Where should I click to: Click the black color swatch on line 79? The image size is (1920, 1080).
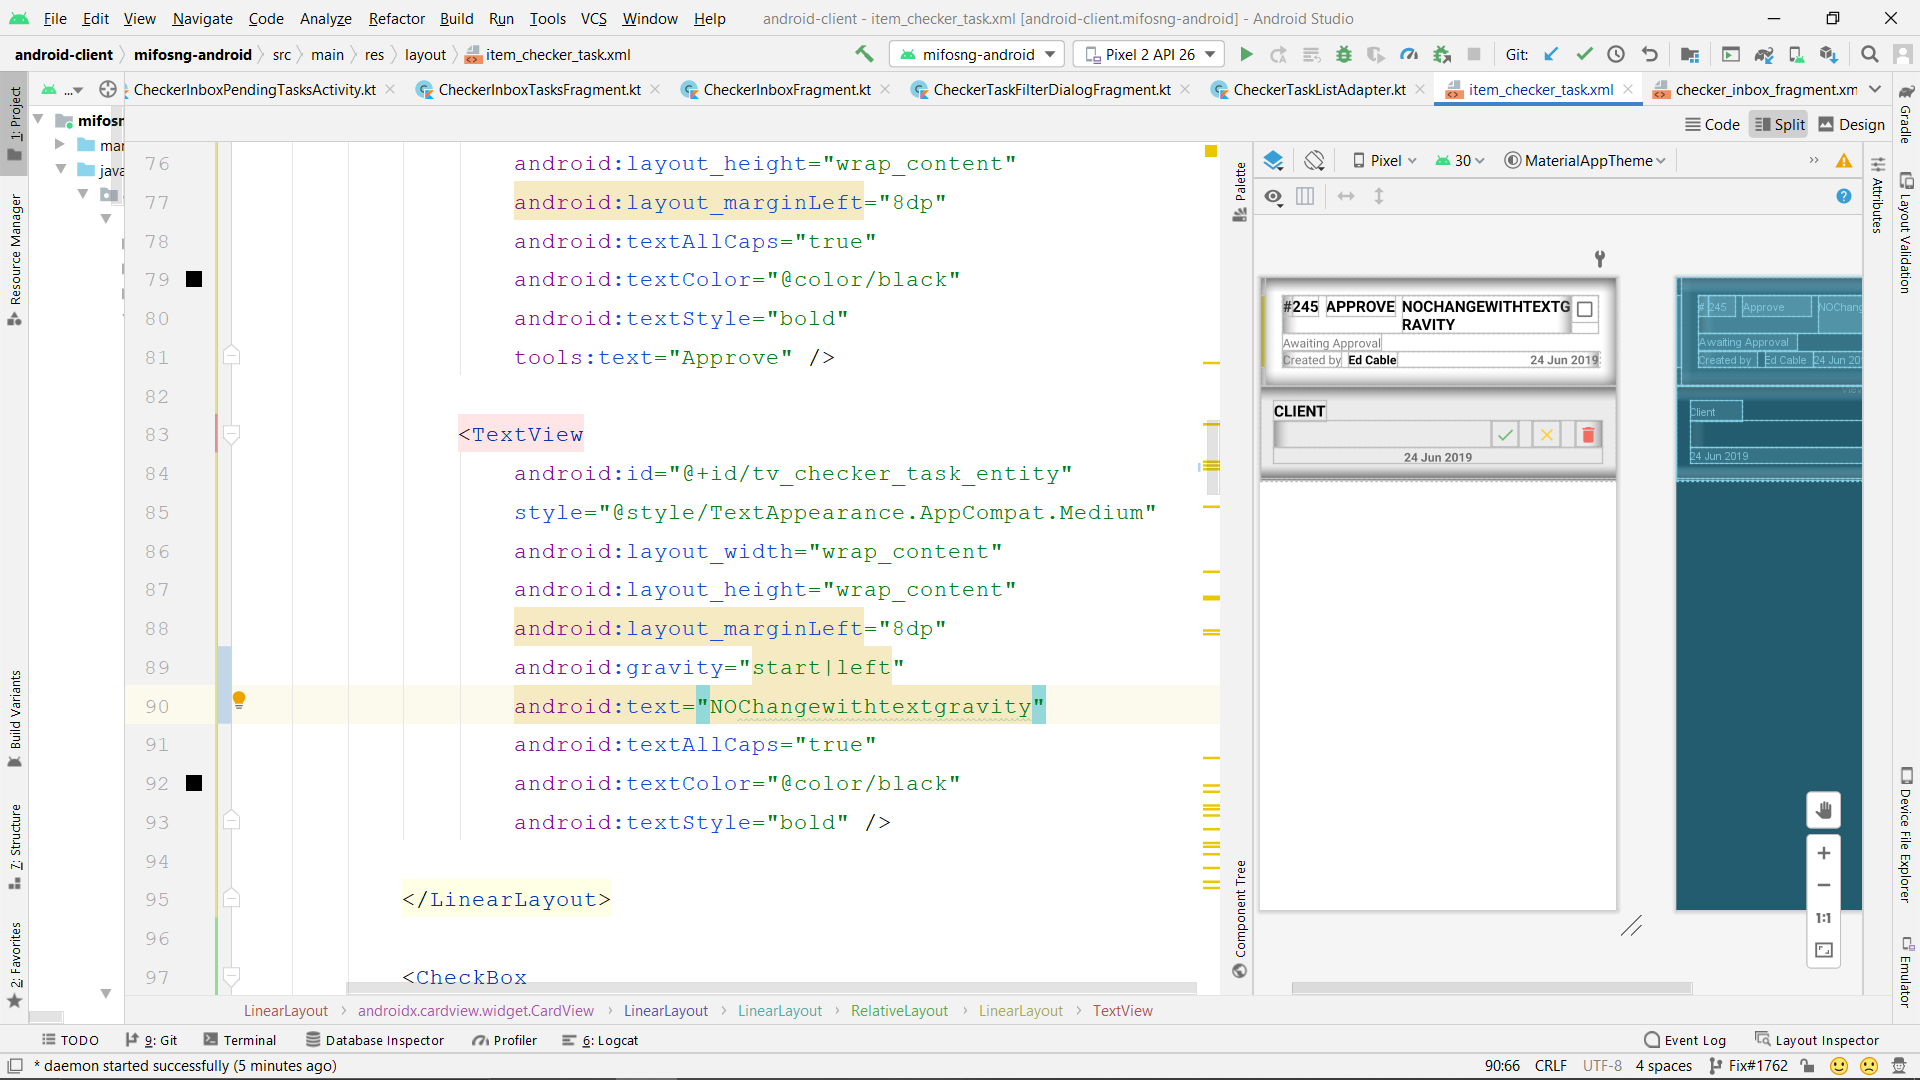194,280
